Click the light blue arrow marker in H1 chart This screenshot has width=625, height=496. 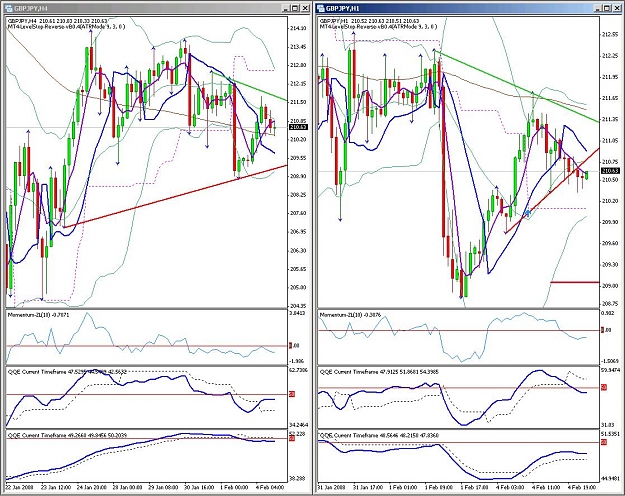(528, 213)
